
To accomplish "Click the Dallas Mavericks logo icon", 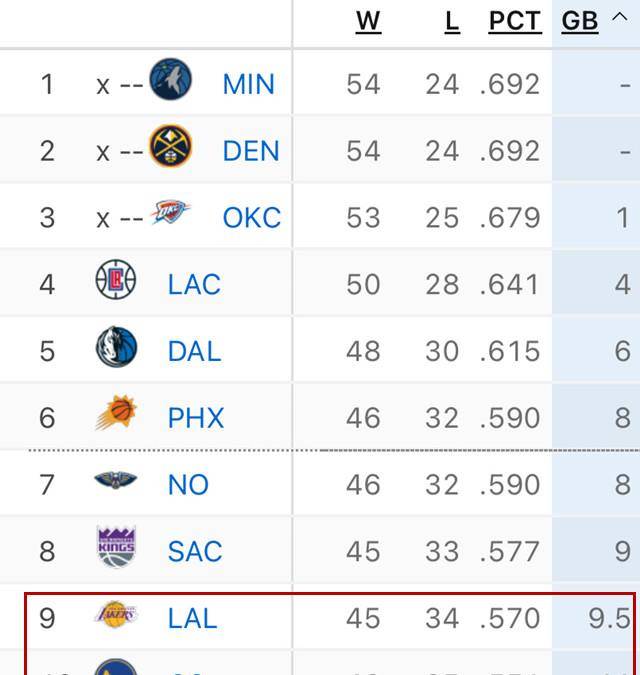I will click(x=116, y=348).
